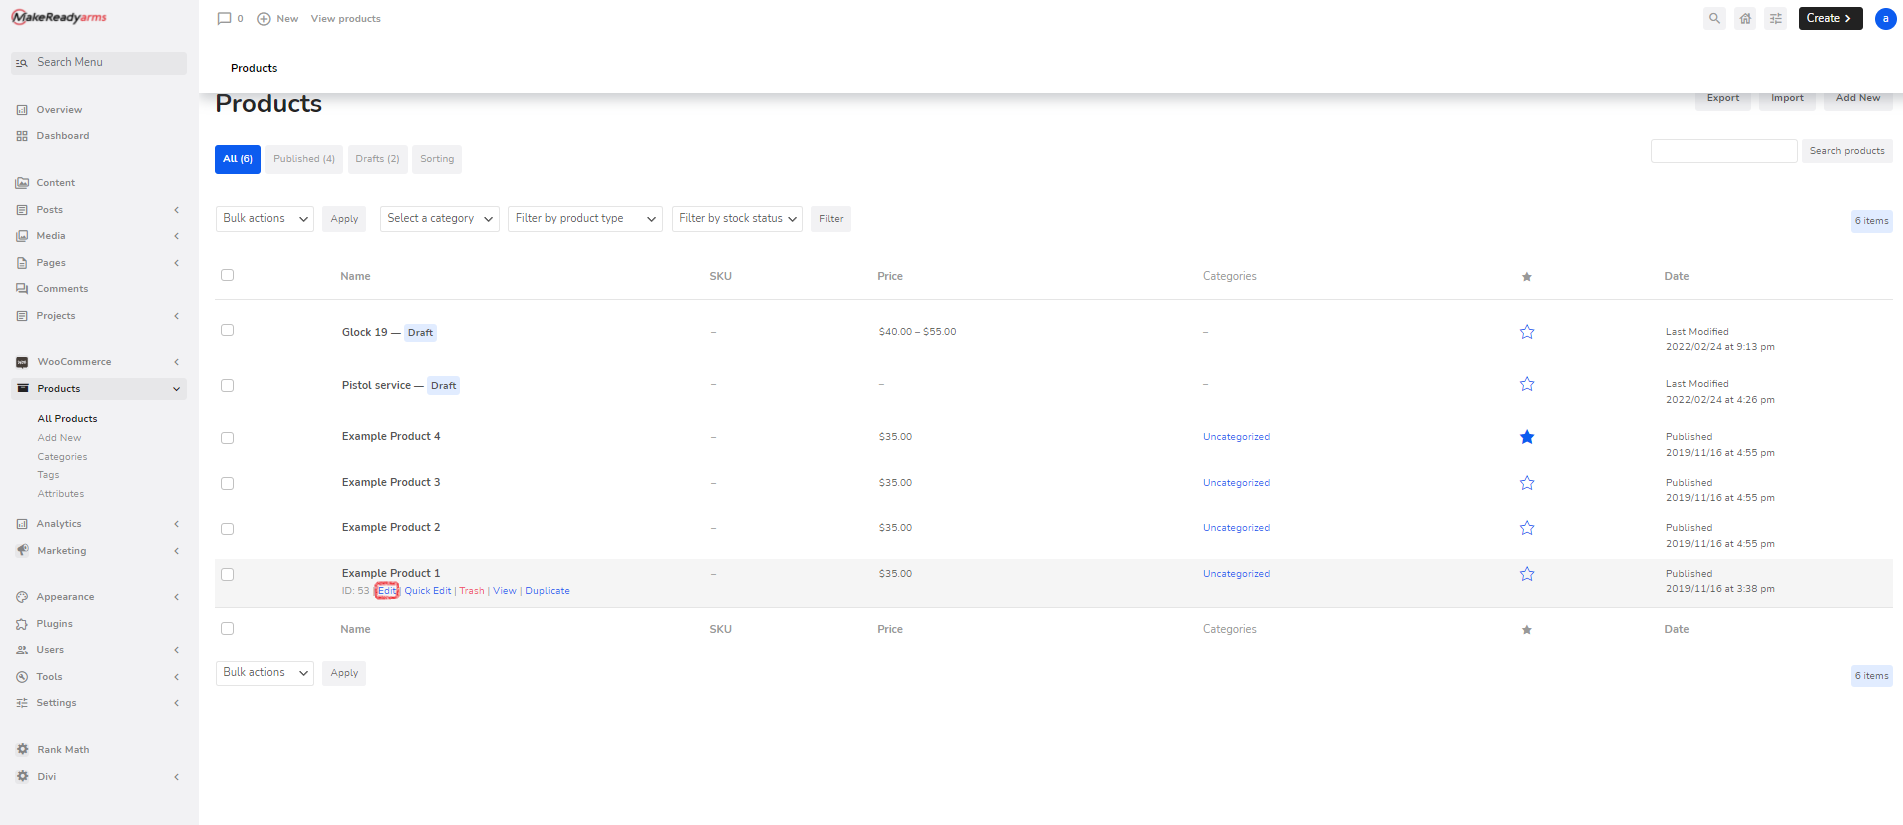
Task: Unfeature Example Product 4 star
Action: 1527,437
